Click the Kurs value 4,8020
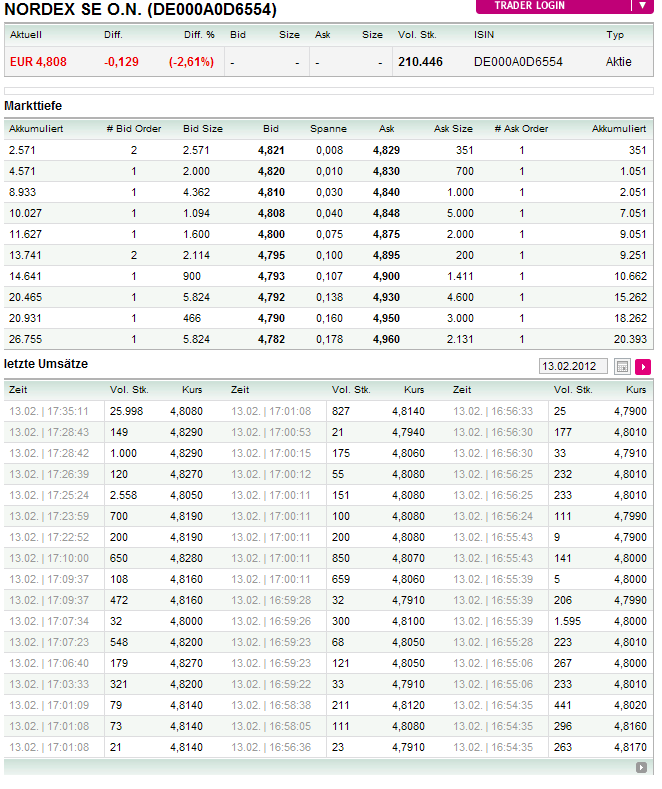 point(630,705)
